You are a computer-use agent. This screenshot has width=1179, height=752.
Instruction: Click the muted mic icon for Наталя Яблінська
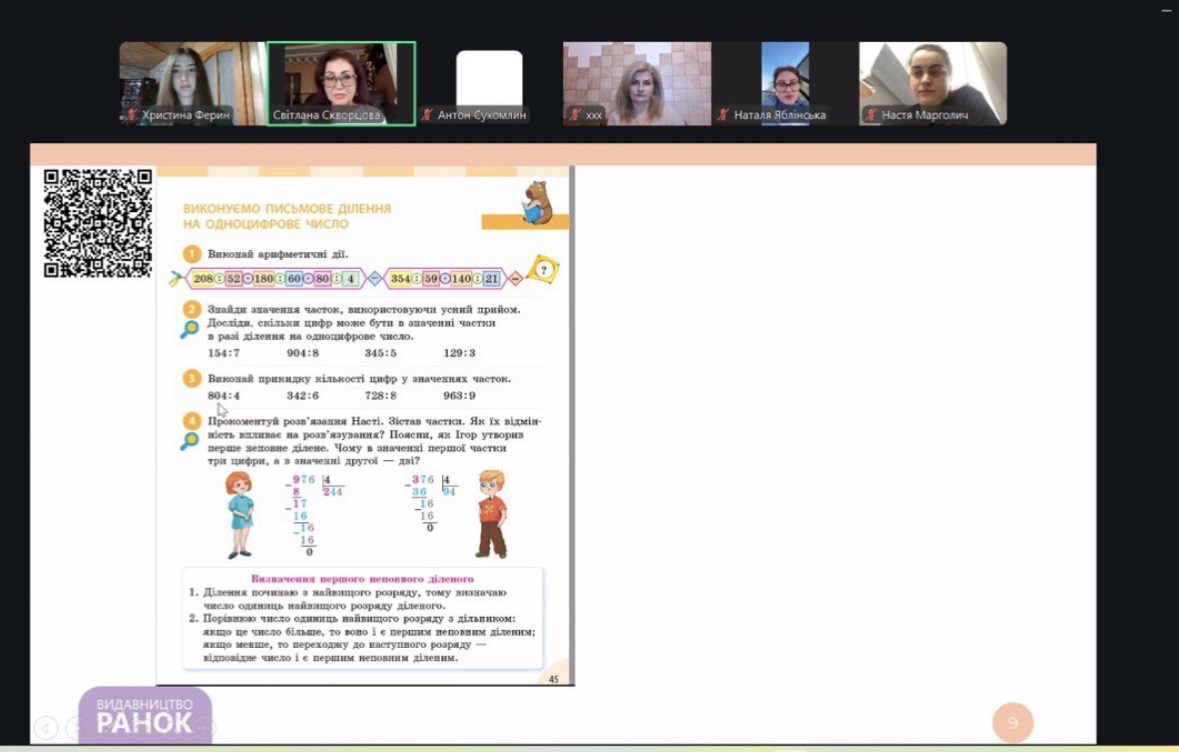point(723,115)
